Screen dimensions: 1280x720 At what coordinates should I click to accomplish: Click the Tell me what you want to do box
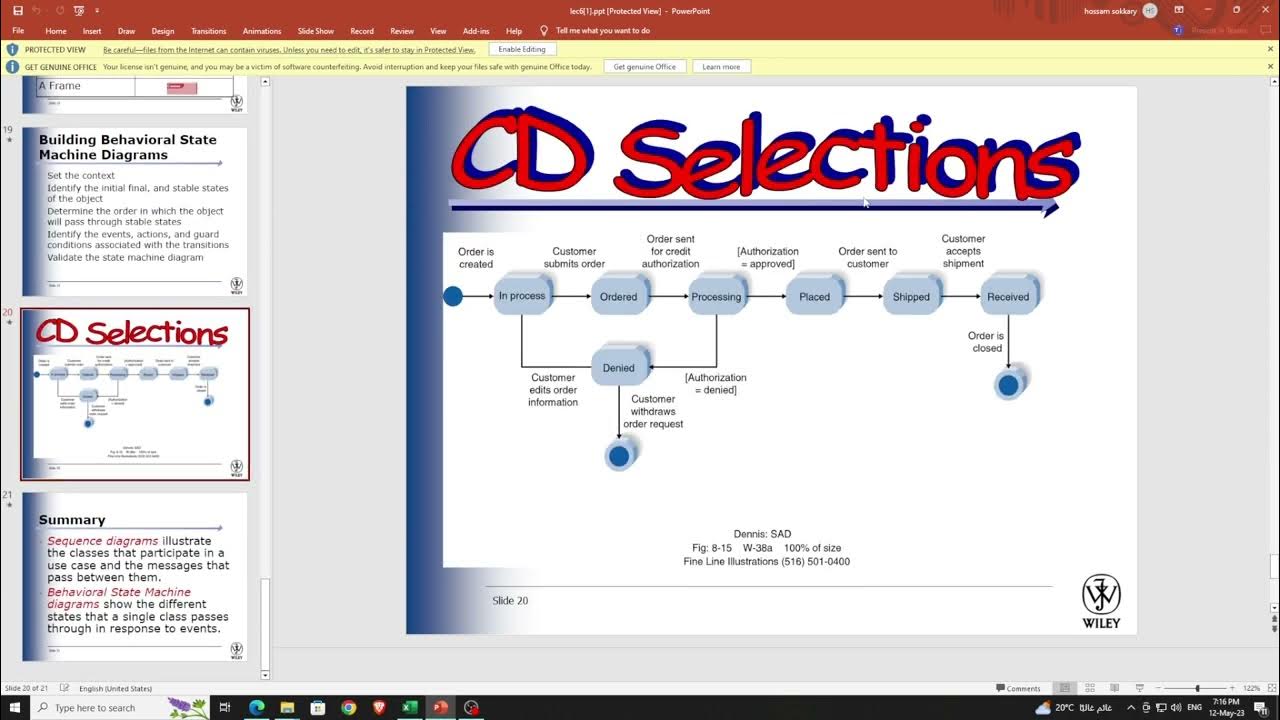[602, 31]
